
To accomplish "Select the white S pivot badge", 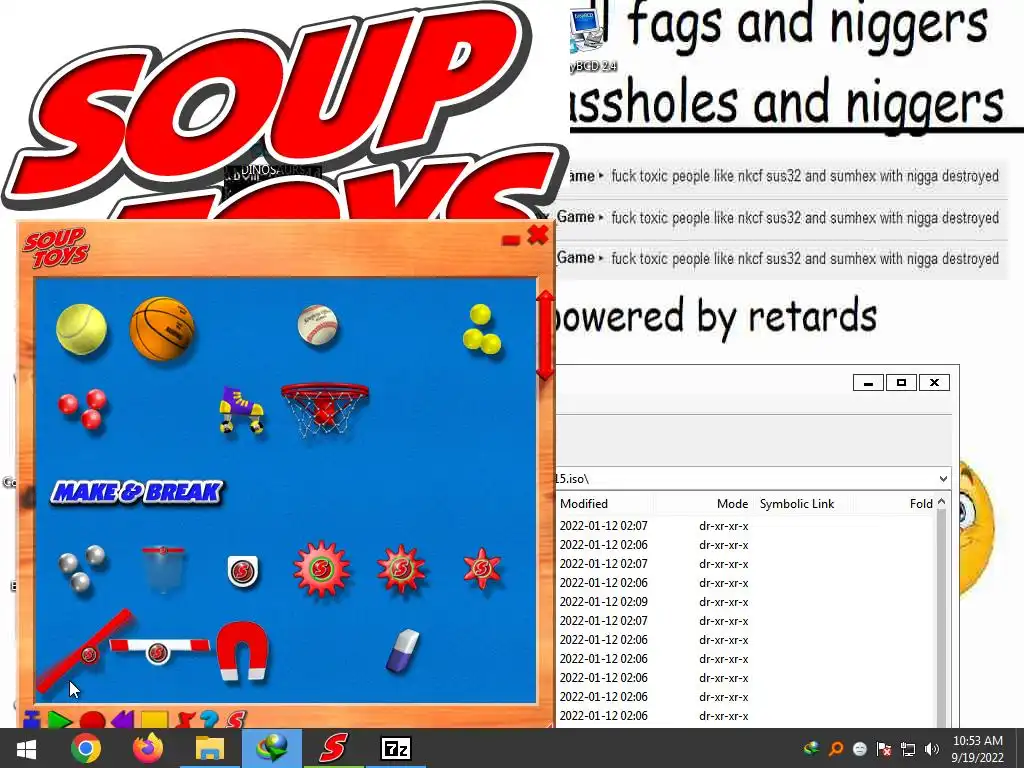I will (242, 571).
